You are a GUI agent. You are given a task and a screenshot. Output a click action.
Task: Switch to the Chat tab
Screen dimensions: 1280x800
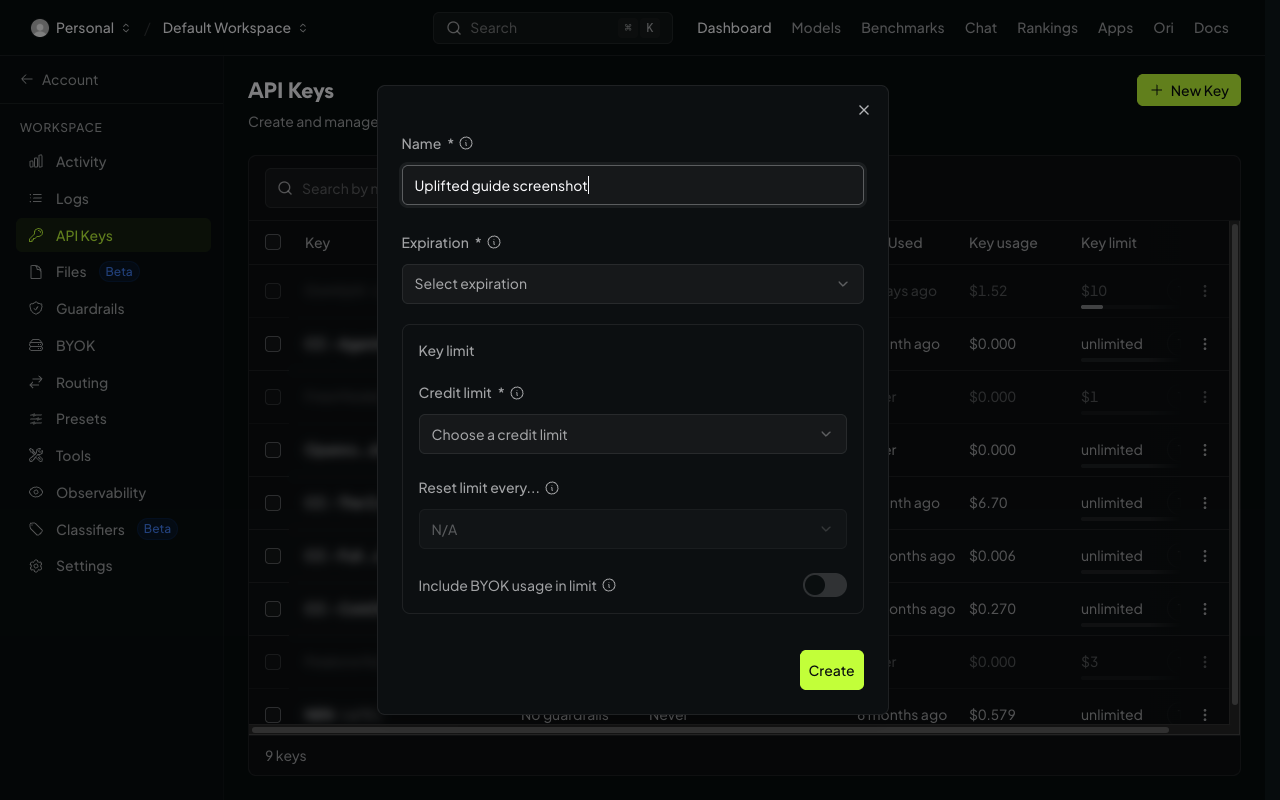coord(981,28)
